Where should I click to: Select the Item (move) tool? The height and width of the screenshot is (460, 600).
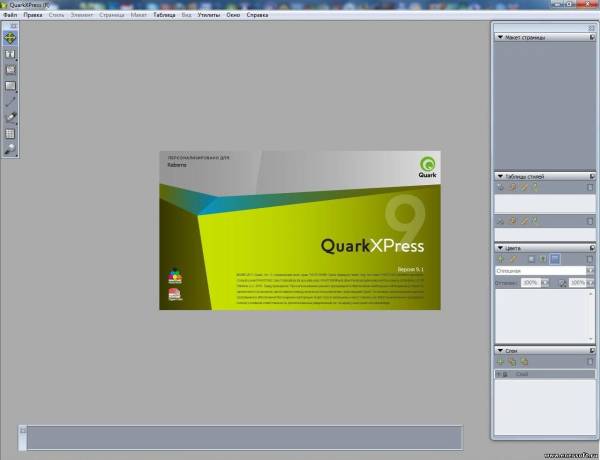pyautogui.click(x=10, y=39)
